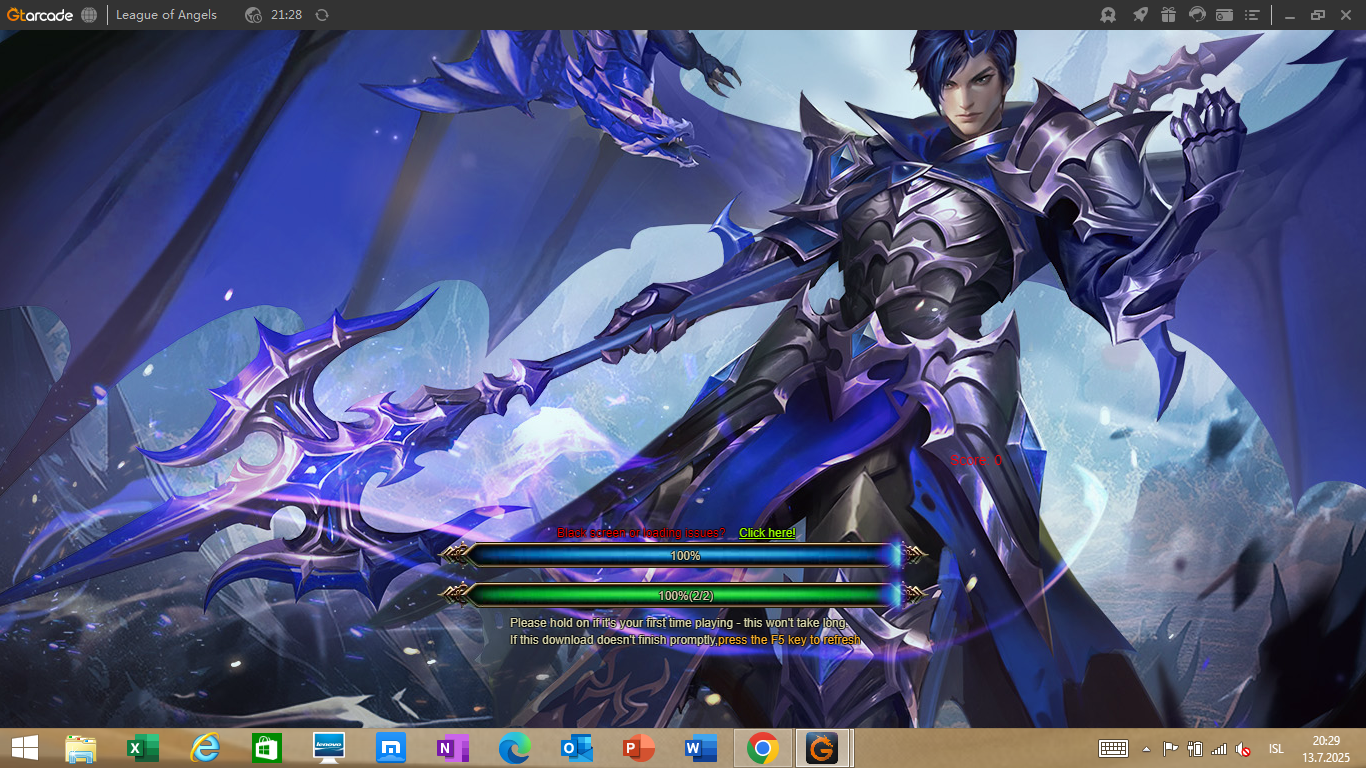Open File Explorer from taskbar
This screenshot has height=768, width=1366.
(81, 748)
